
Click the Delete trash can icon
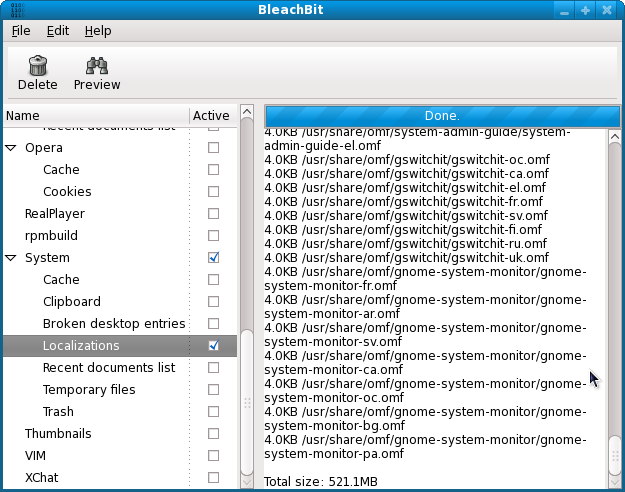pyautogui.click(x=38, y=66)
